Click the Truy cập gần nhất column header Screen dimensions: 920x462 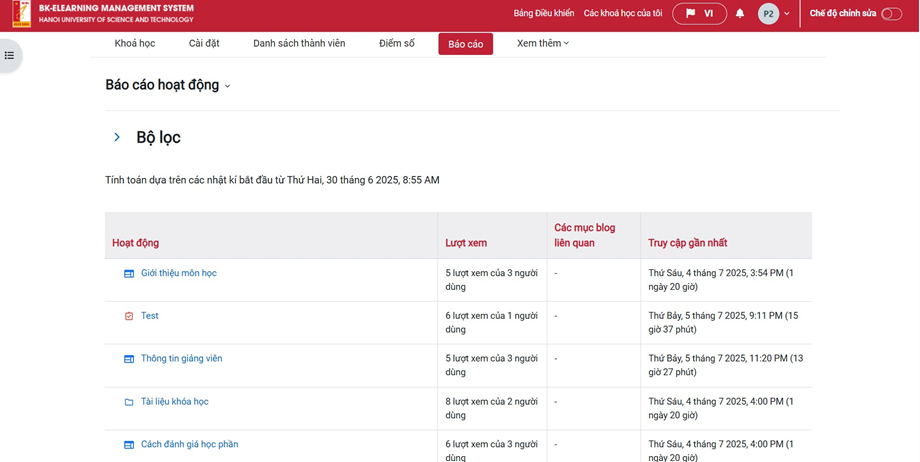tap(688, 243)
